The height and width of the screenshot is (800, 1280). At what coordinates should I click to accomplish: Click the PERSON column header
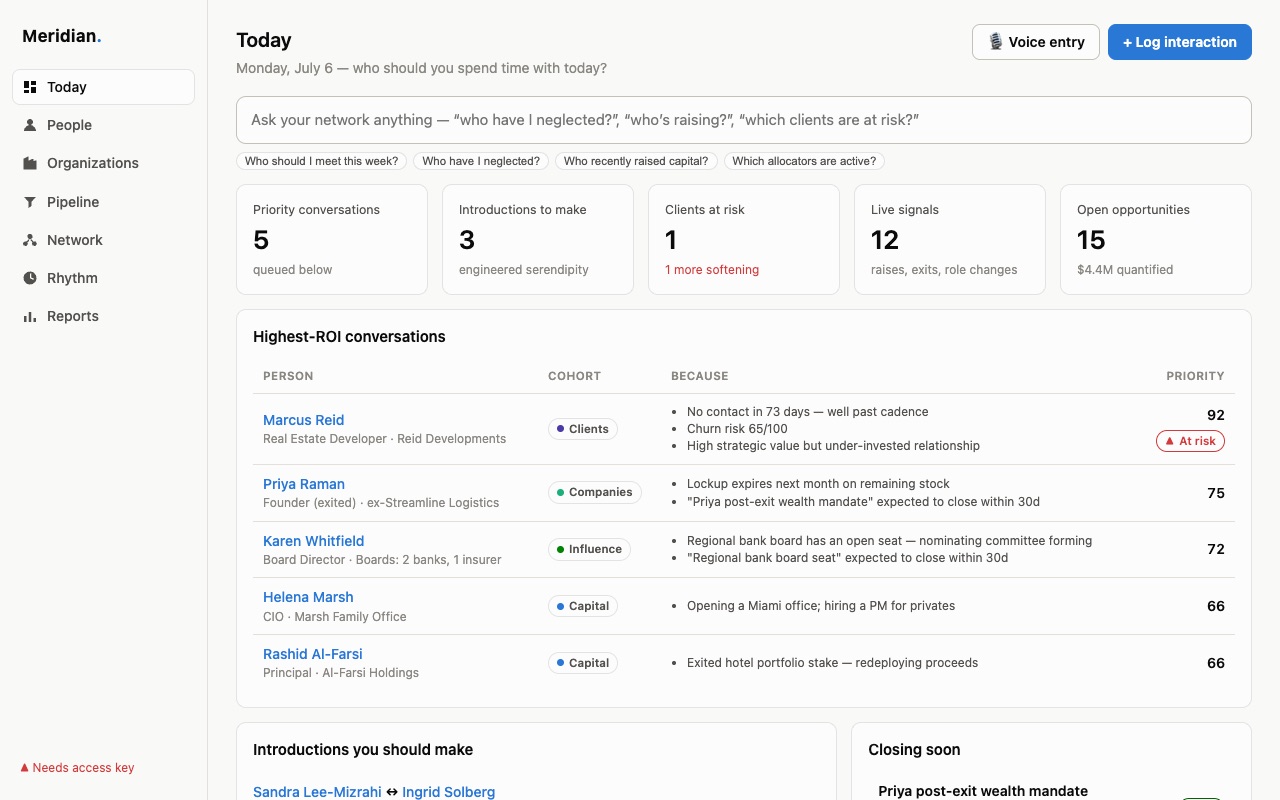pyautogui.click(x=288, y=376)
